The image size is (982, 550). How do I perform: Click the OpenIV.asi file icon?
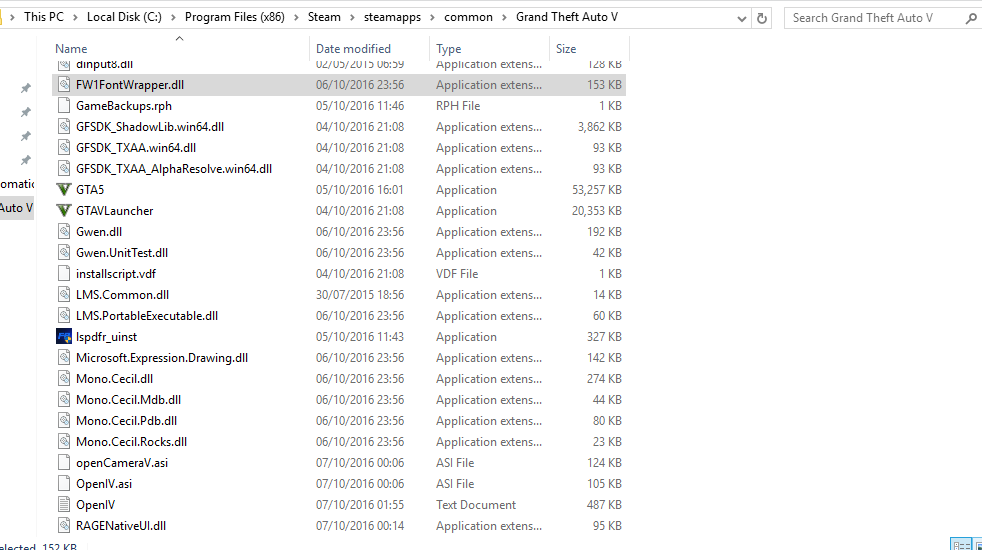click(x=64, y=484)
